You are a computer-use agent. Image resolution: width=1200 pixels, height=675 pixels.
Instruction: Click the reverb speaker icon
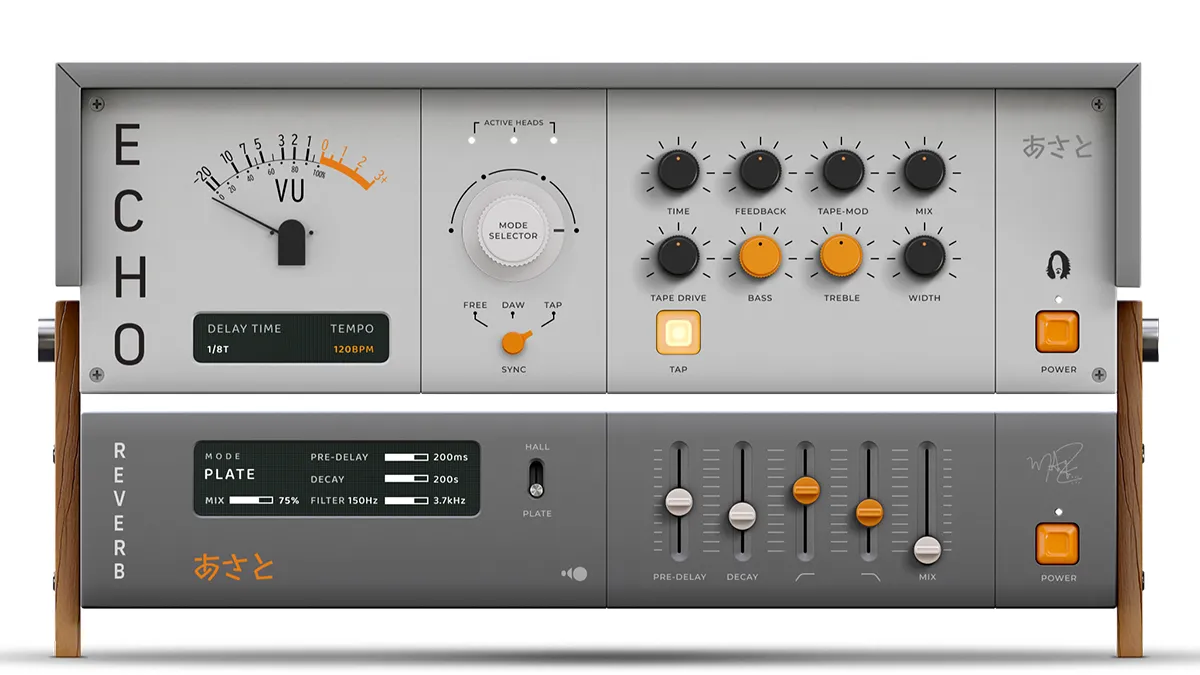[x=574, y=574]
